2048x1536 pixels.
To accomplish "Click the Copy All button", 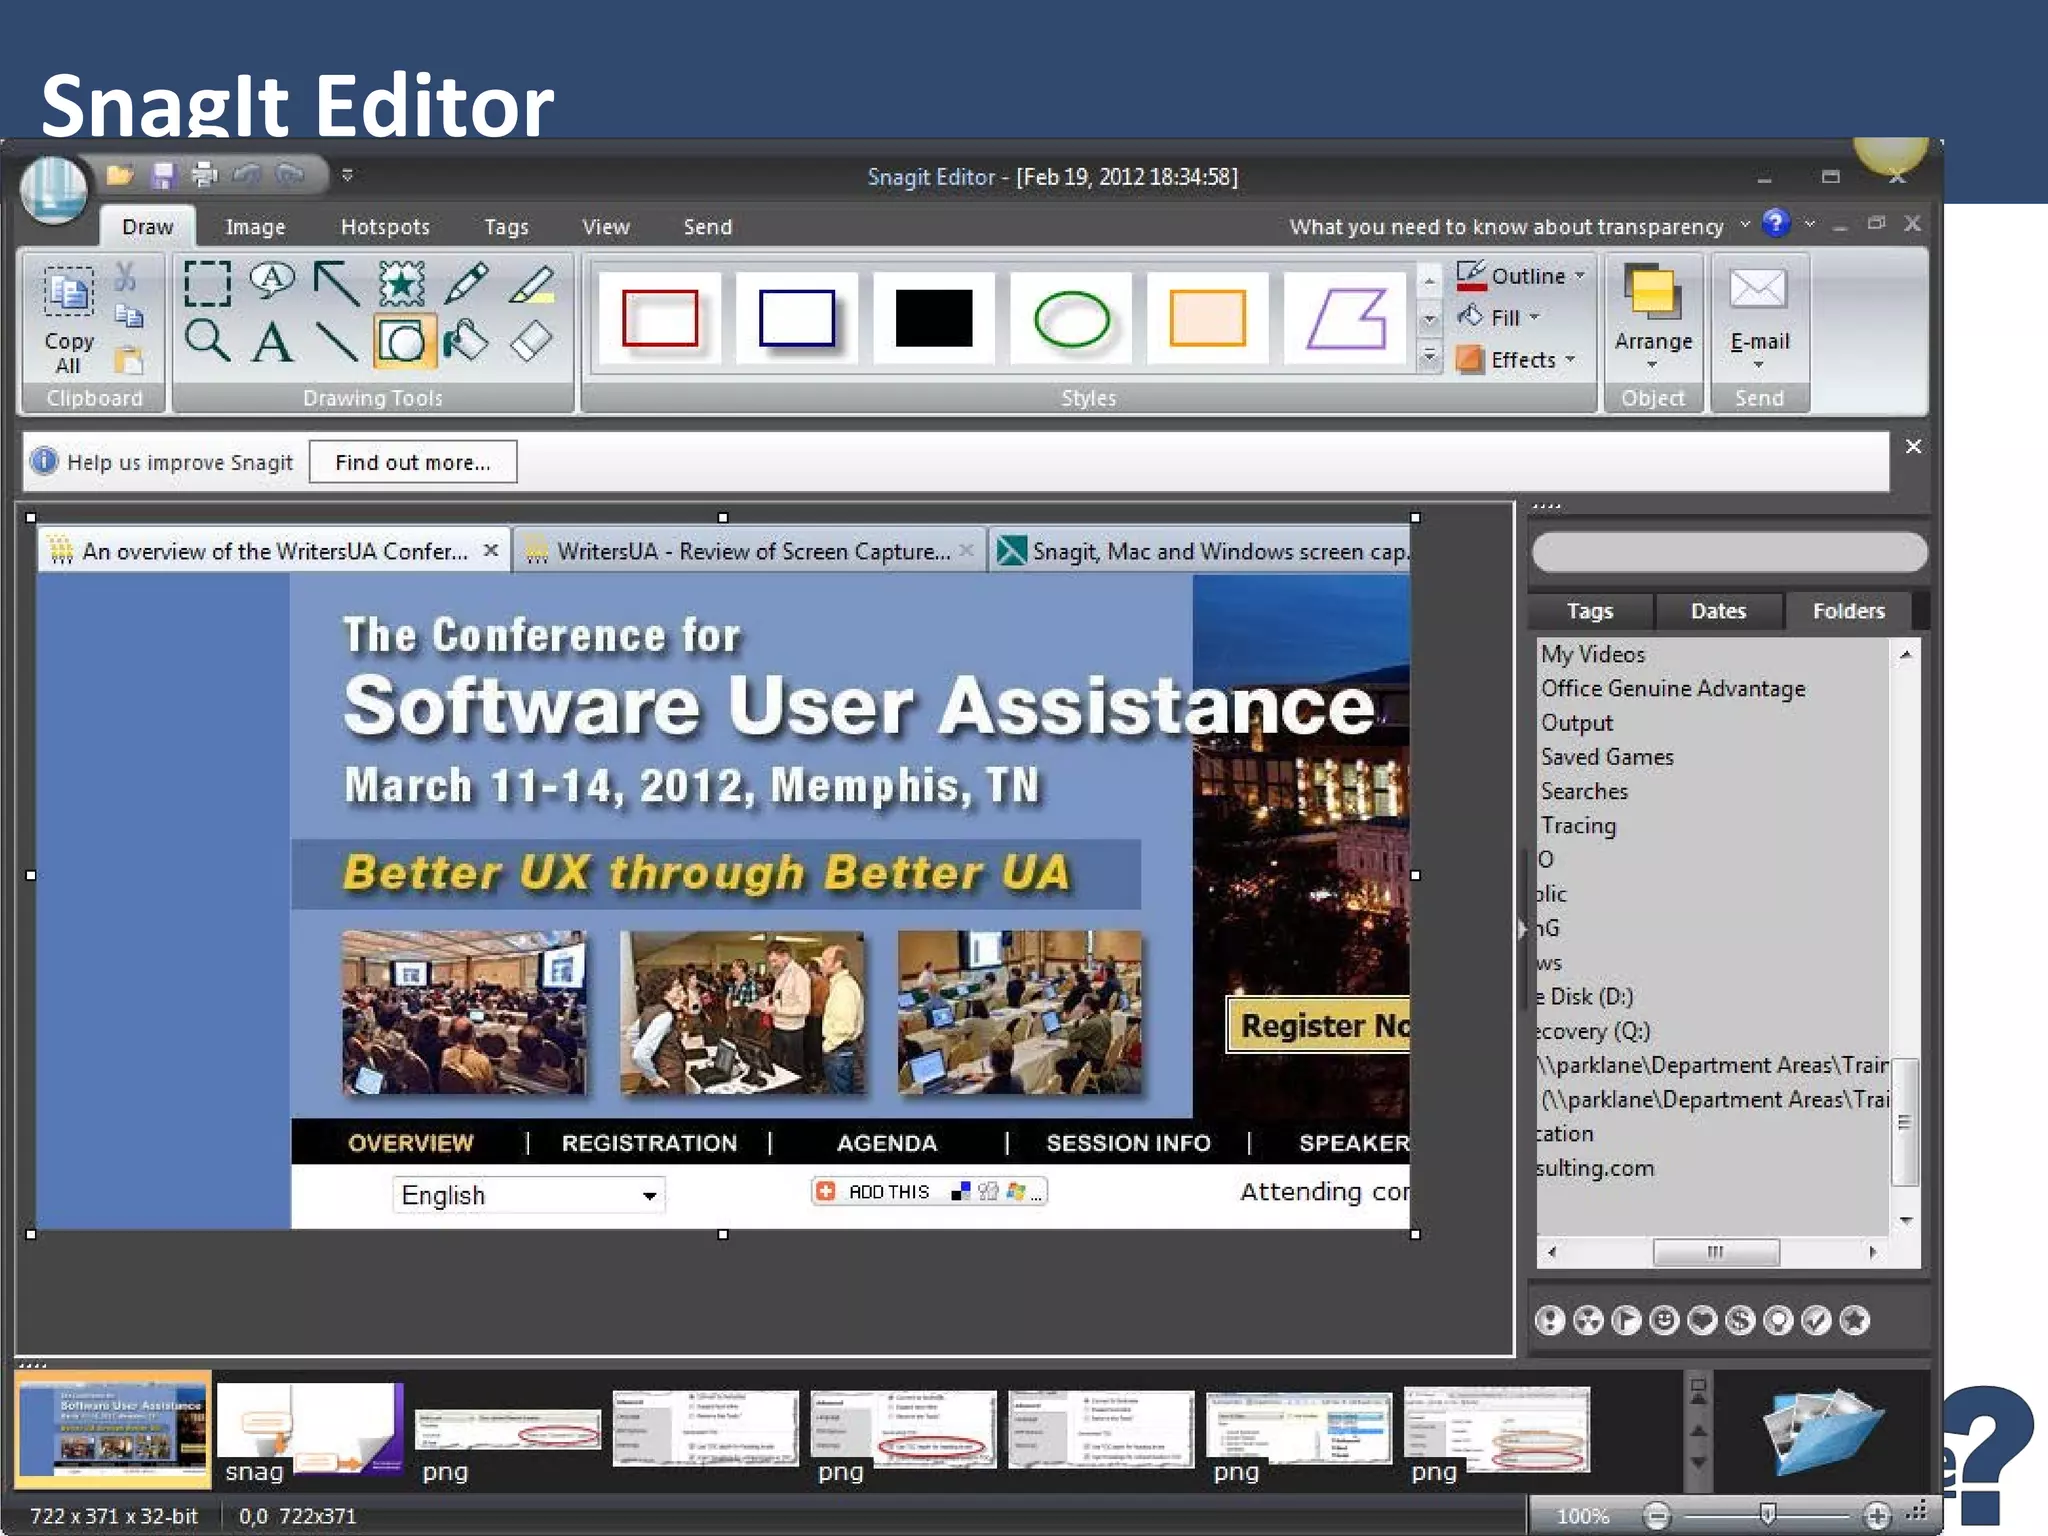I will pos(68,320).
